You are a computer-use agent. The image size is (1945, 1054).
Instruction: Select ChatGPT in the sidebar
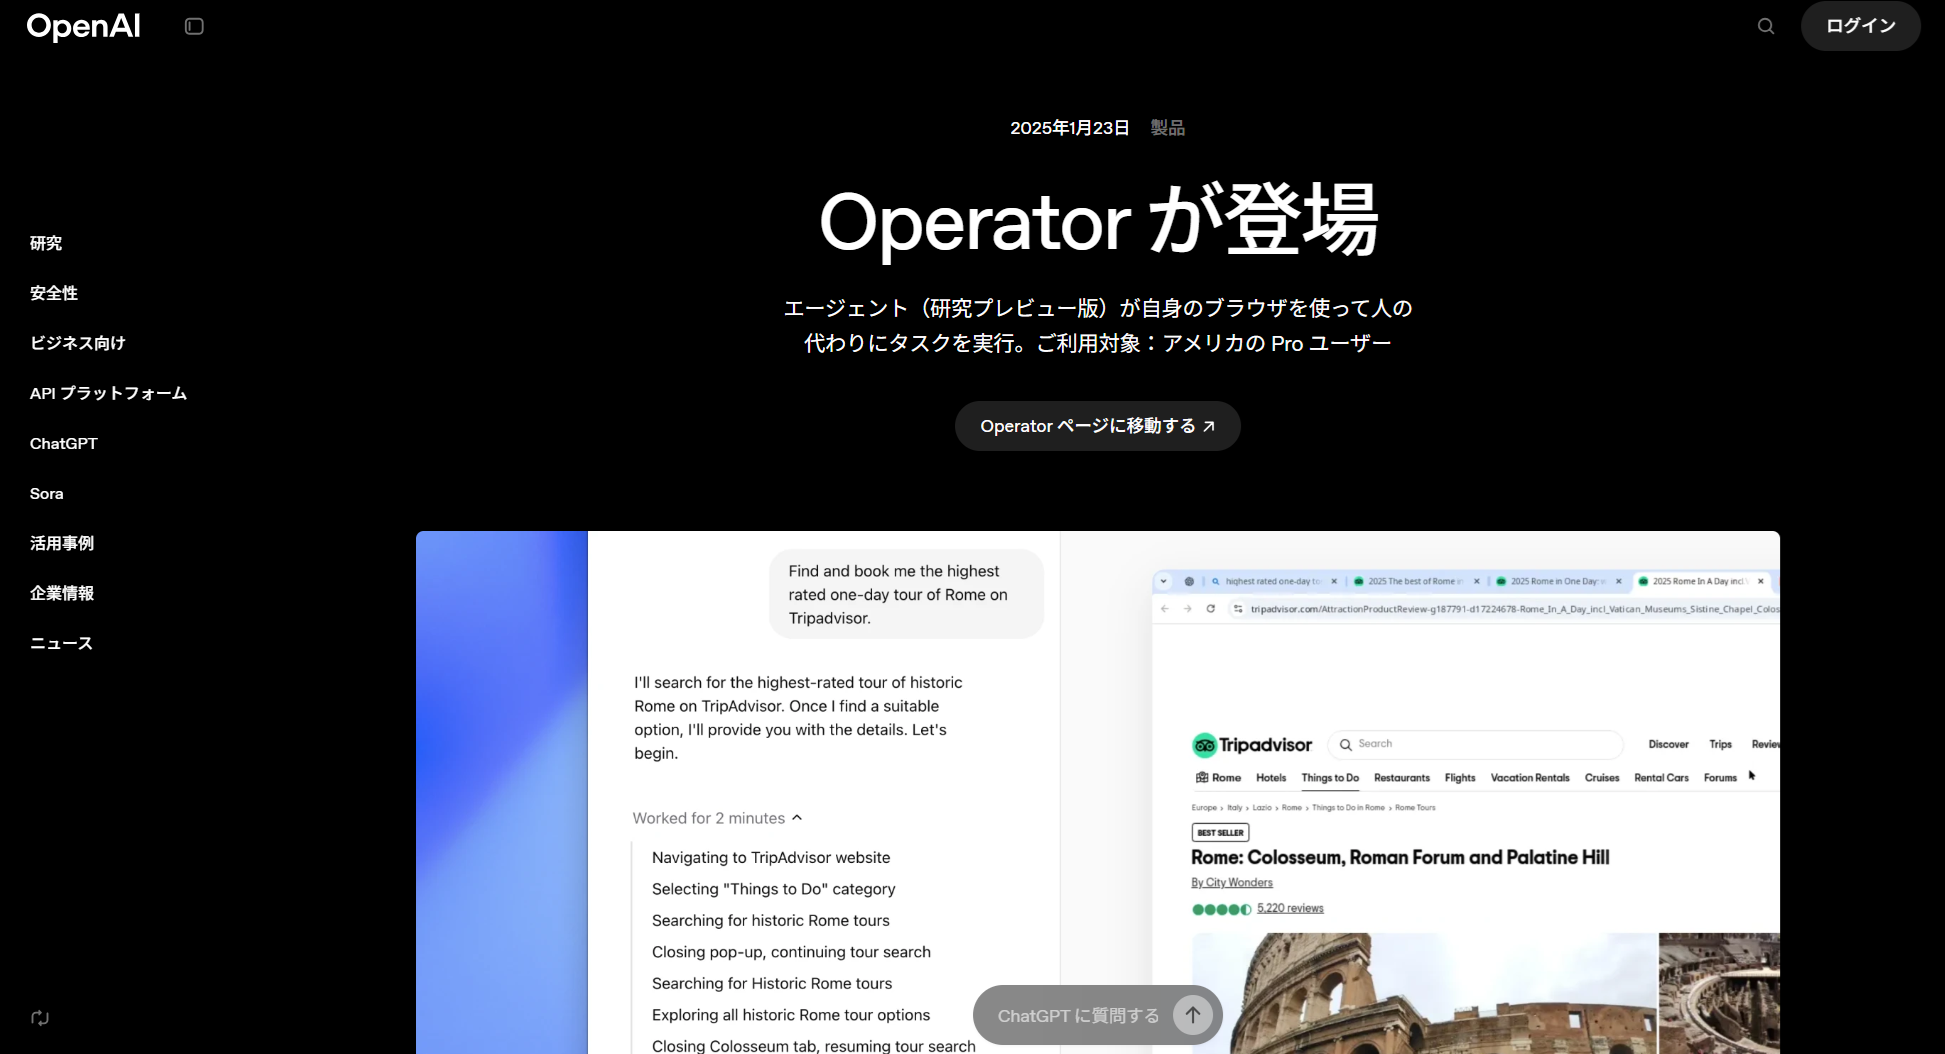pyautogui.click(x=64, y=443)
